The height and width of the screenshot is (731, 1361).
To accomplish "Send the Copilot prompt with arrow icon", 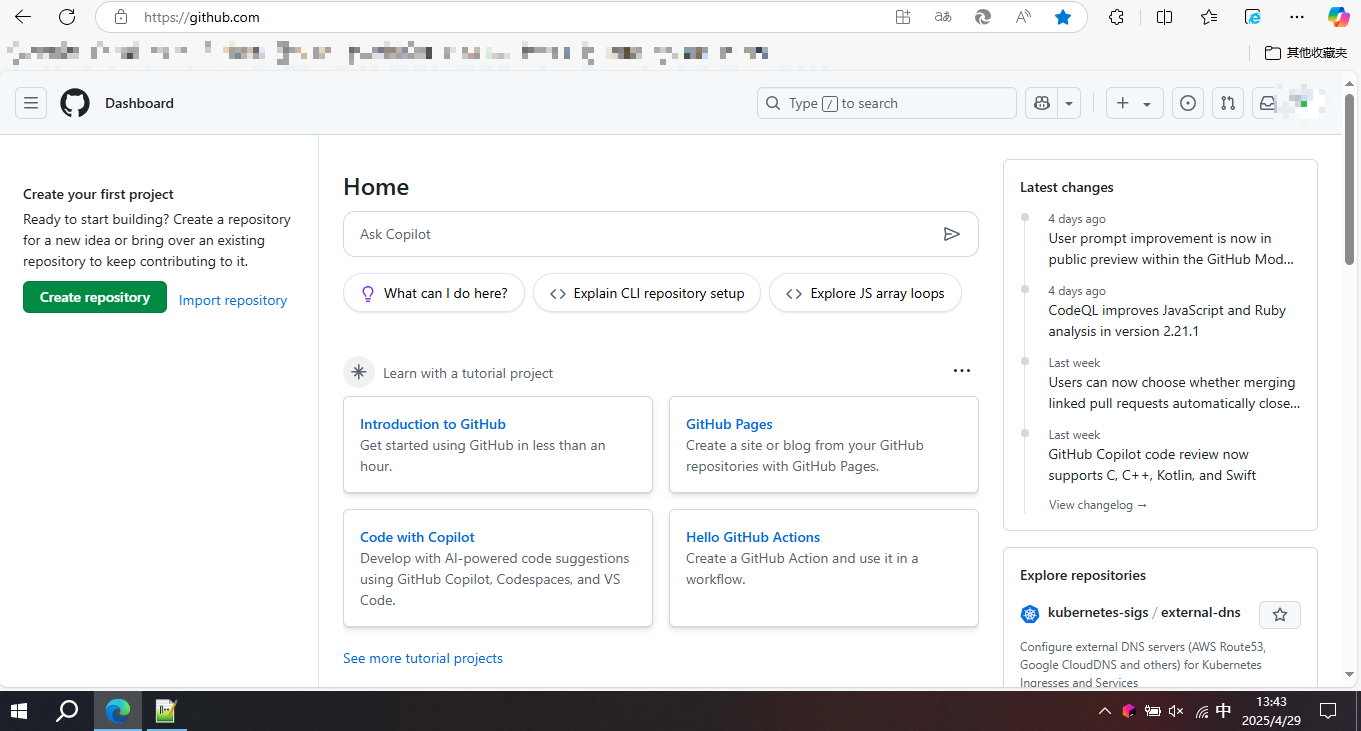I will click(952, 234).
